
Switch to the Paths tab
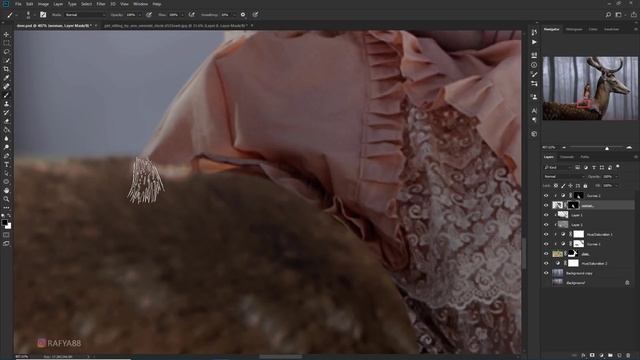[584, 157]
